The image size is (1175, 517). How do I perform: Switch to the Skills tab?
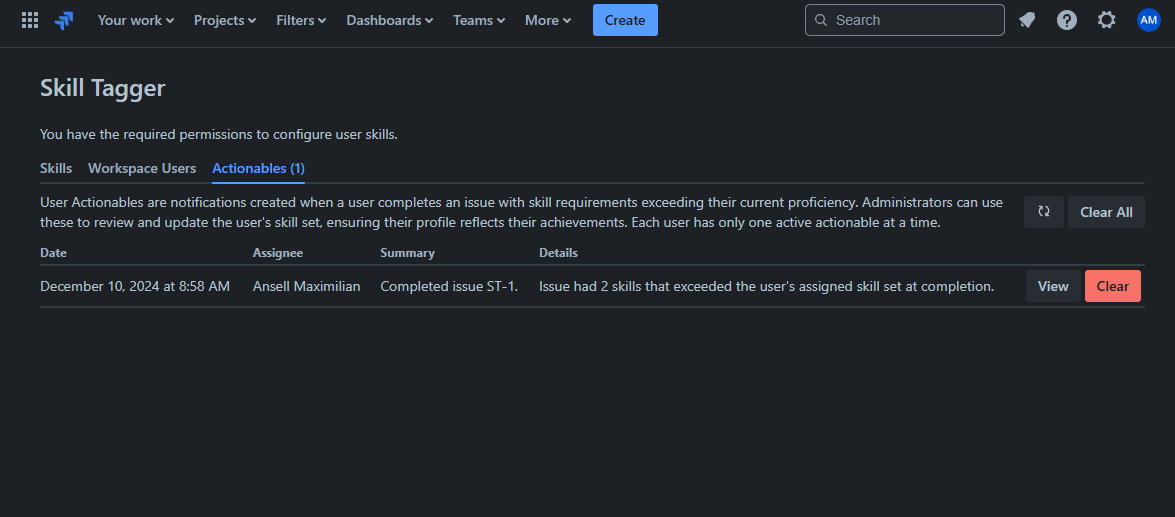tap(56, 168)
